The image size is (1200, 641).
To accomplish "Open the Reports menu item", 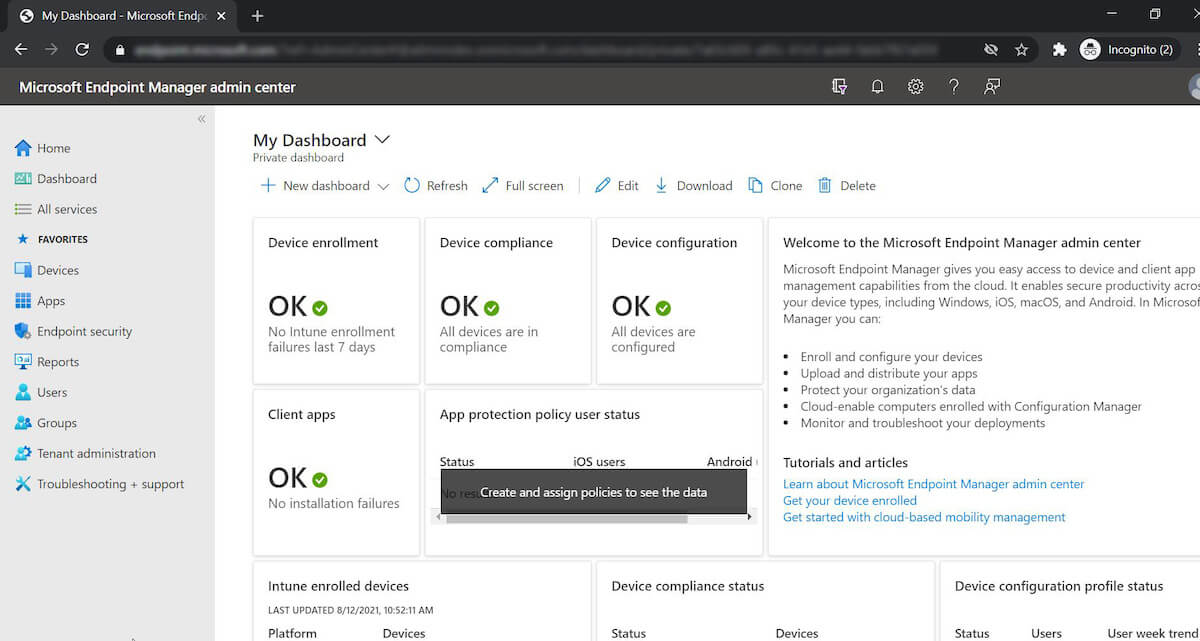I will tap(58, 362).
